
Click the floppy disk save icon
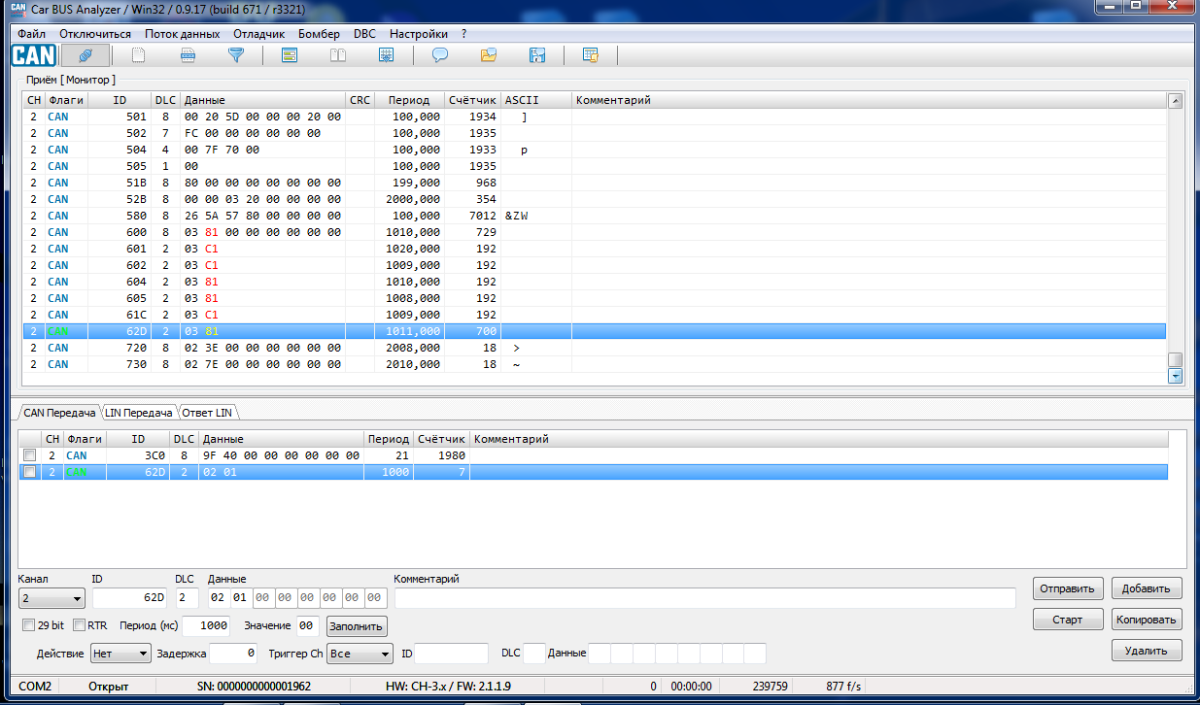pos(537,55)
